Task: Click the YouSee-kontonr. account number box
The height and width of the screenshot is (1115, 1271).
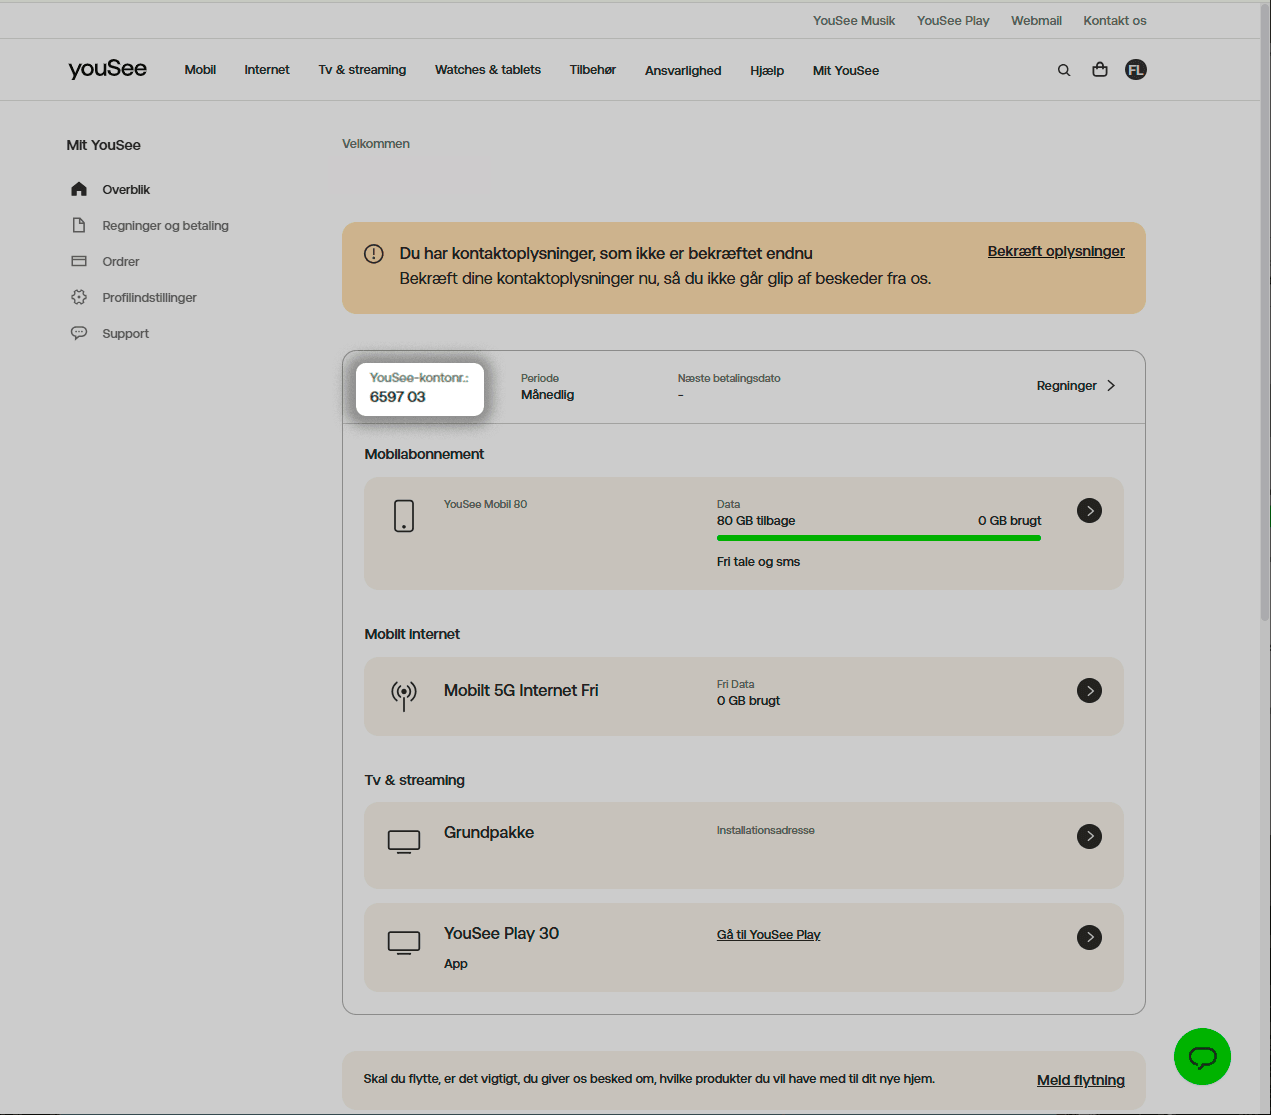Action: point(419,388)
